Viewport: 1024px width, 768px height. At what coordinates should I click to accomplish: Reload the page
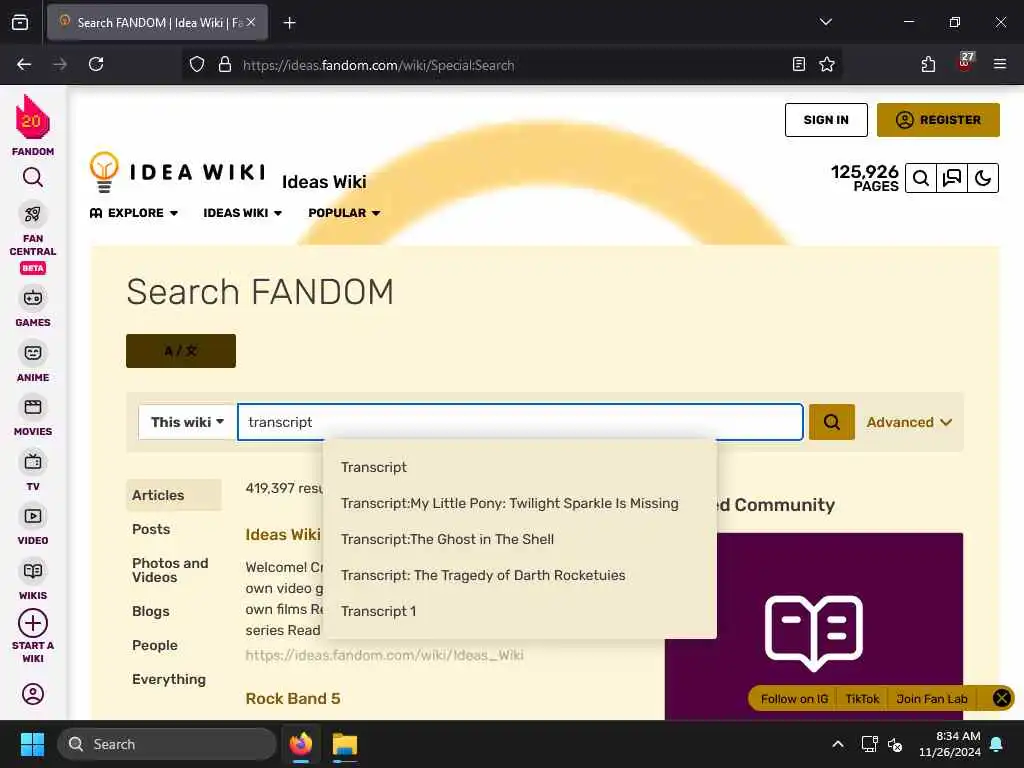(96, 64)
